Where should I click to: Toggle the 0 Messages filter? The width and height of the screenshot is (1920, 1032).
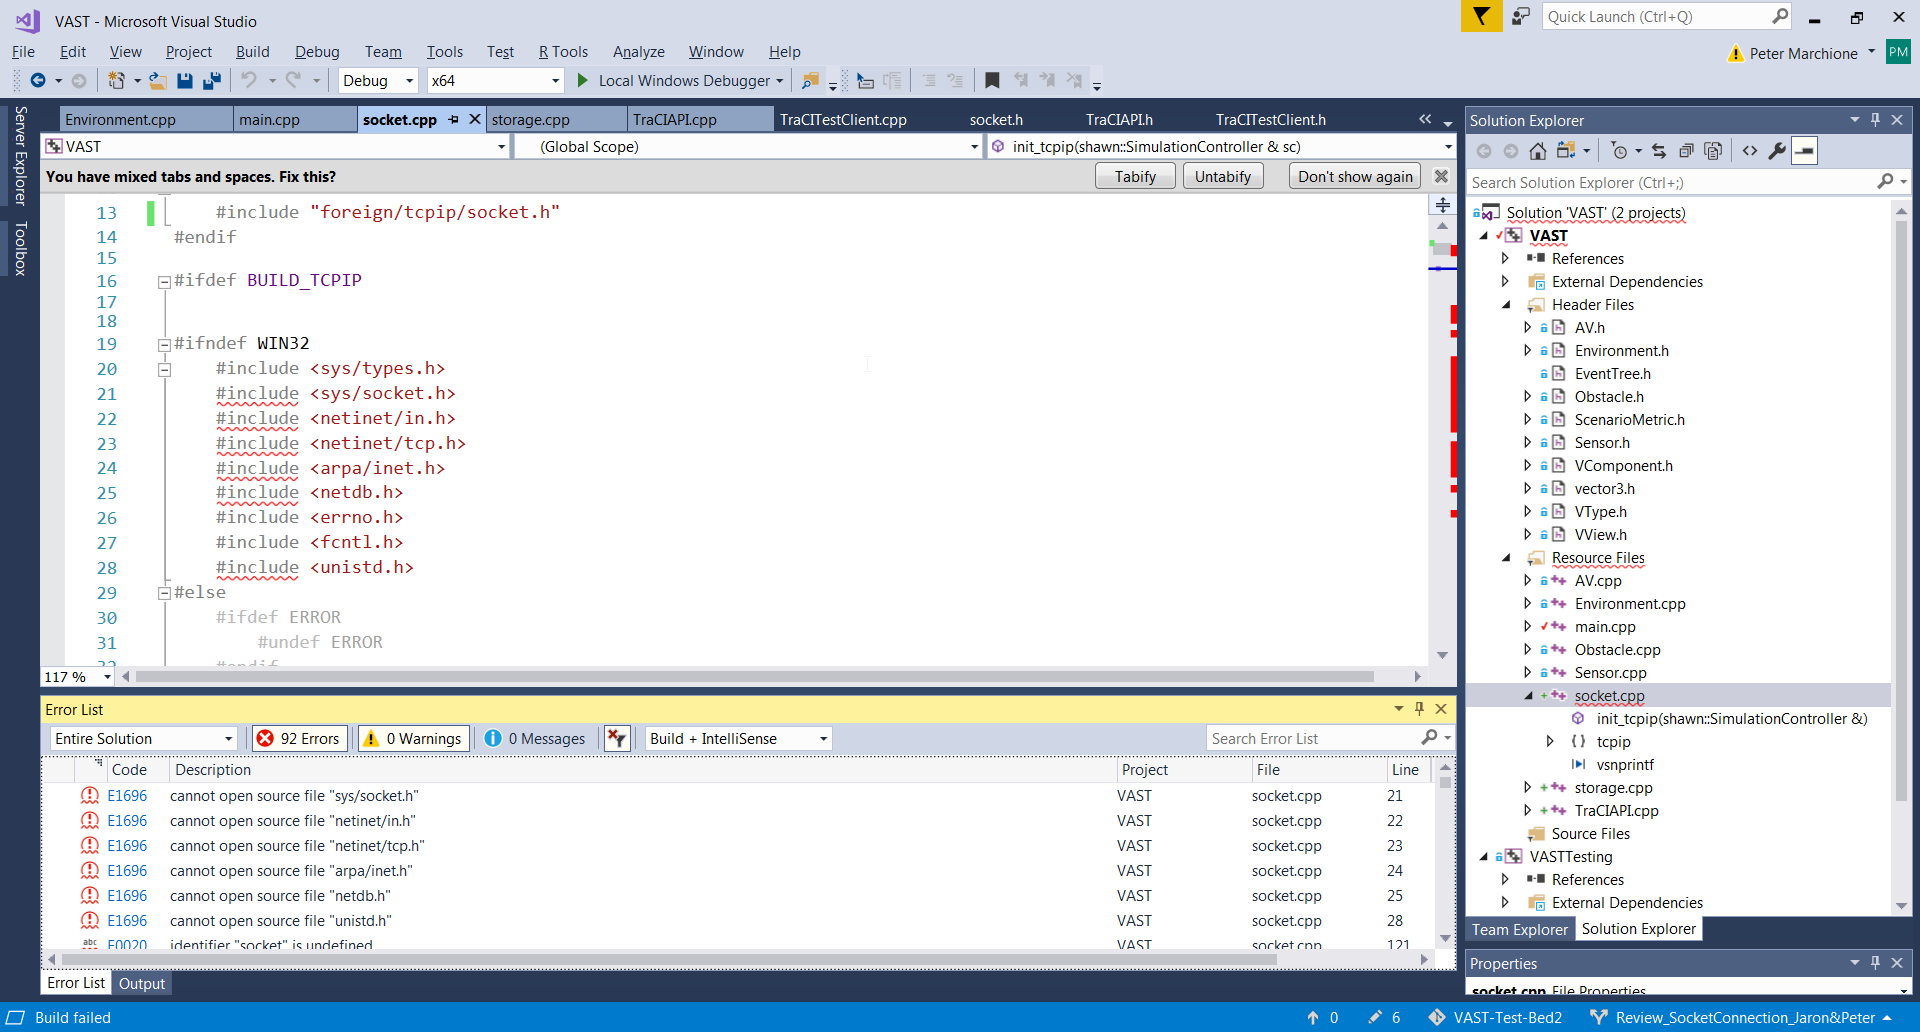click(x=535, y=739)
